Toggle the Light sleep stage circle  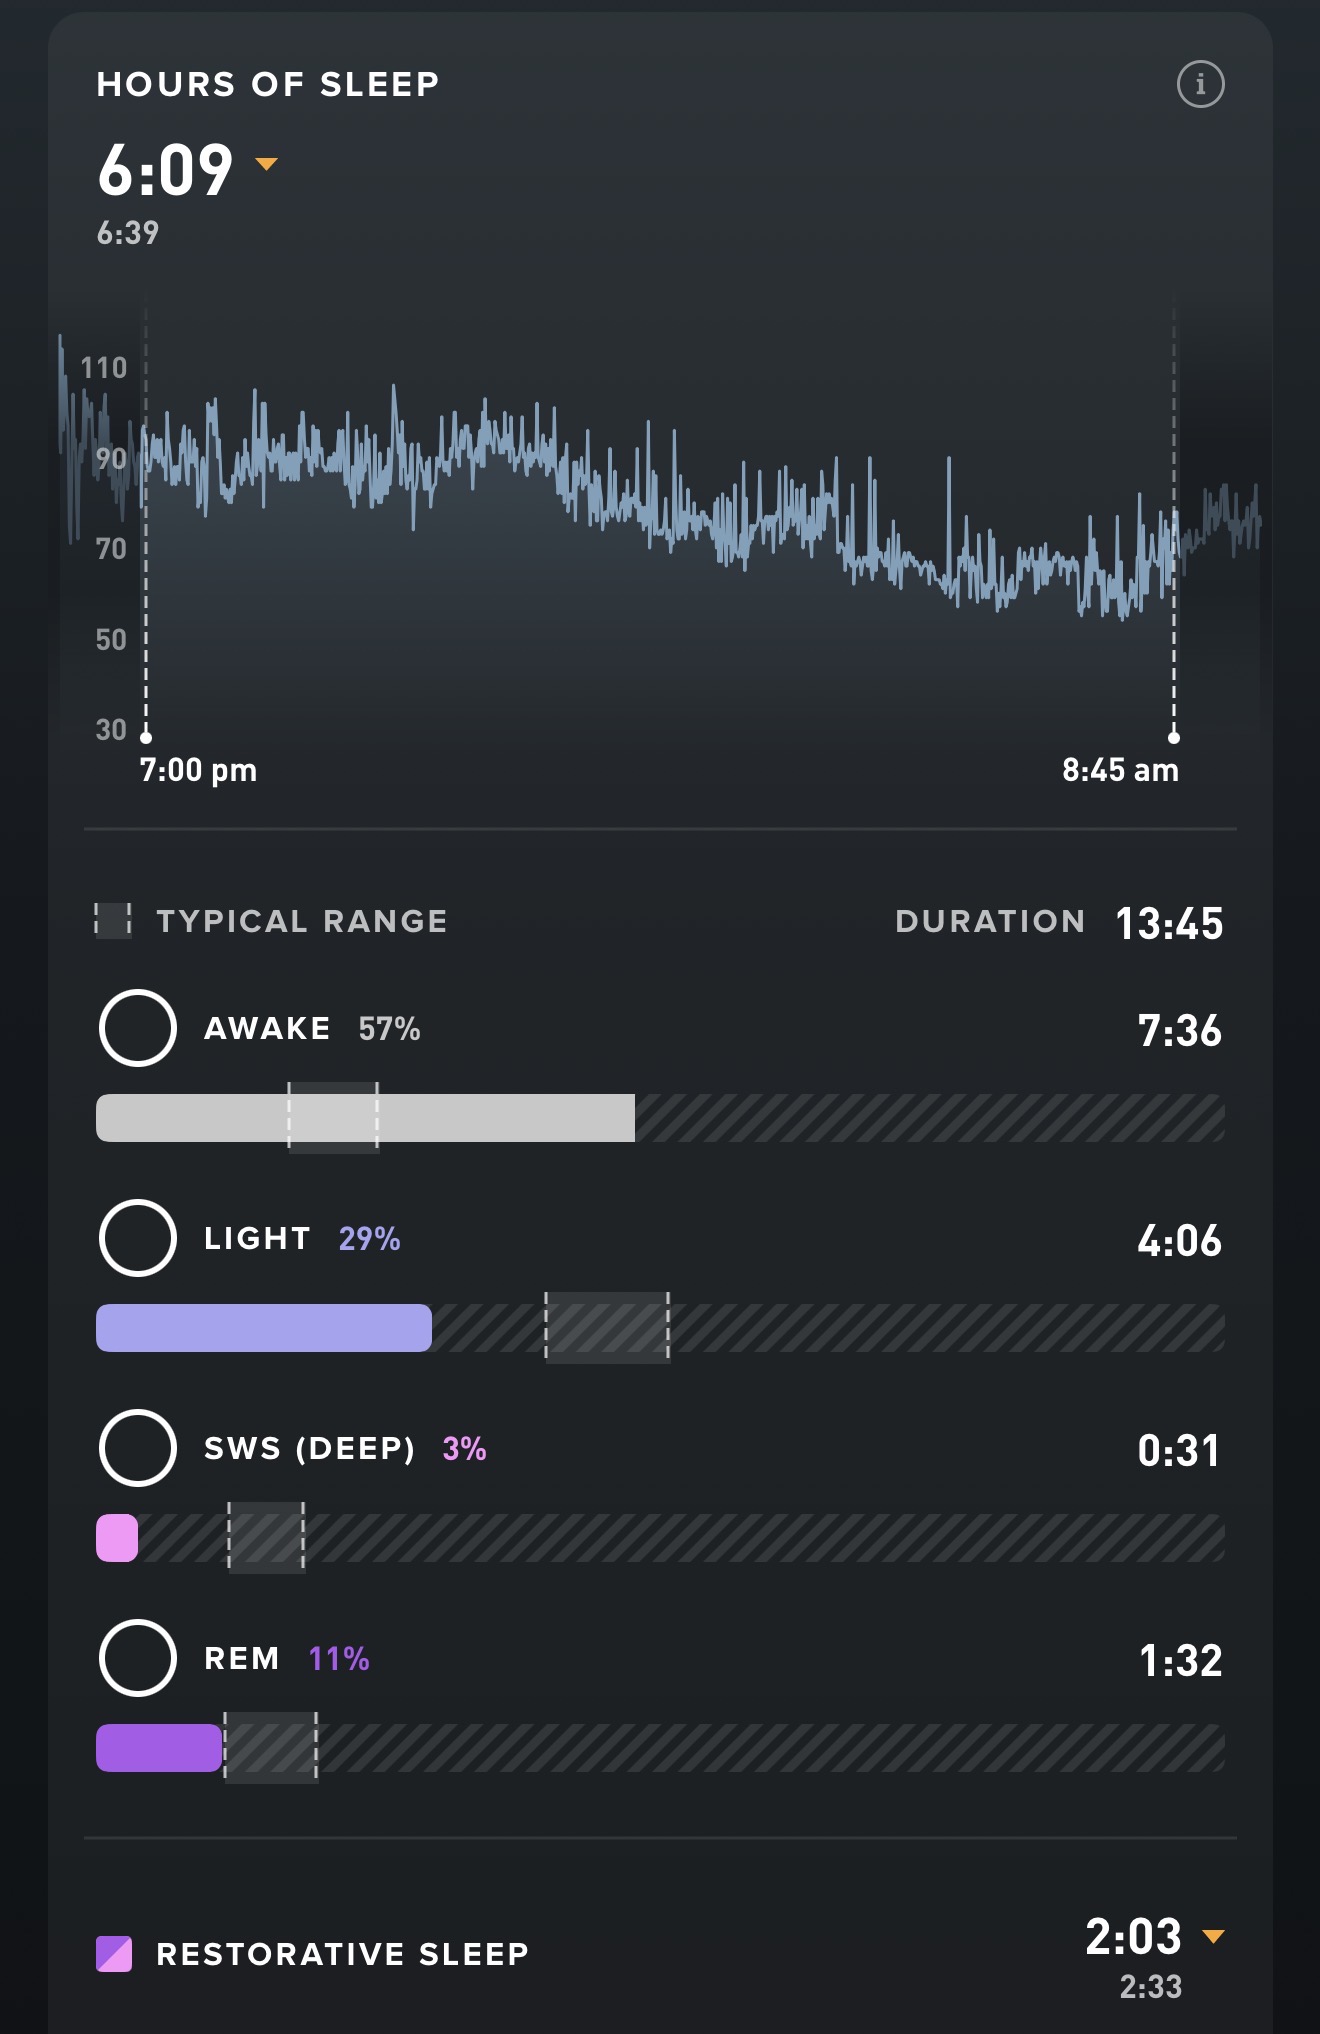click(138, 1238)
